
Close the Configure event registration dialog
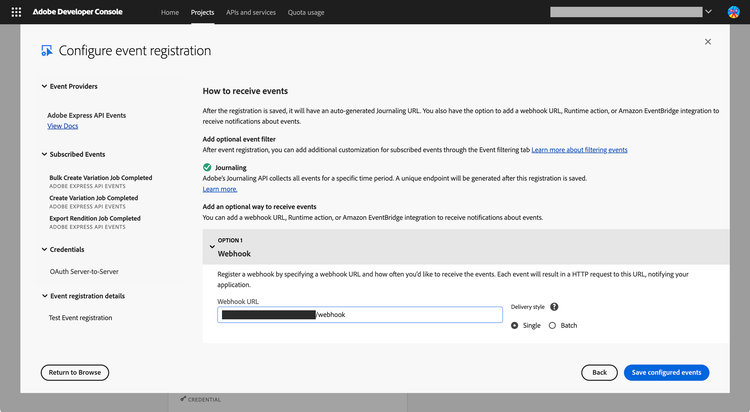click(708, 42)
